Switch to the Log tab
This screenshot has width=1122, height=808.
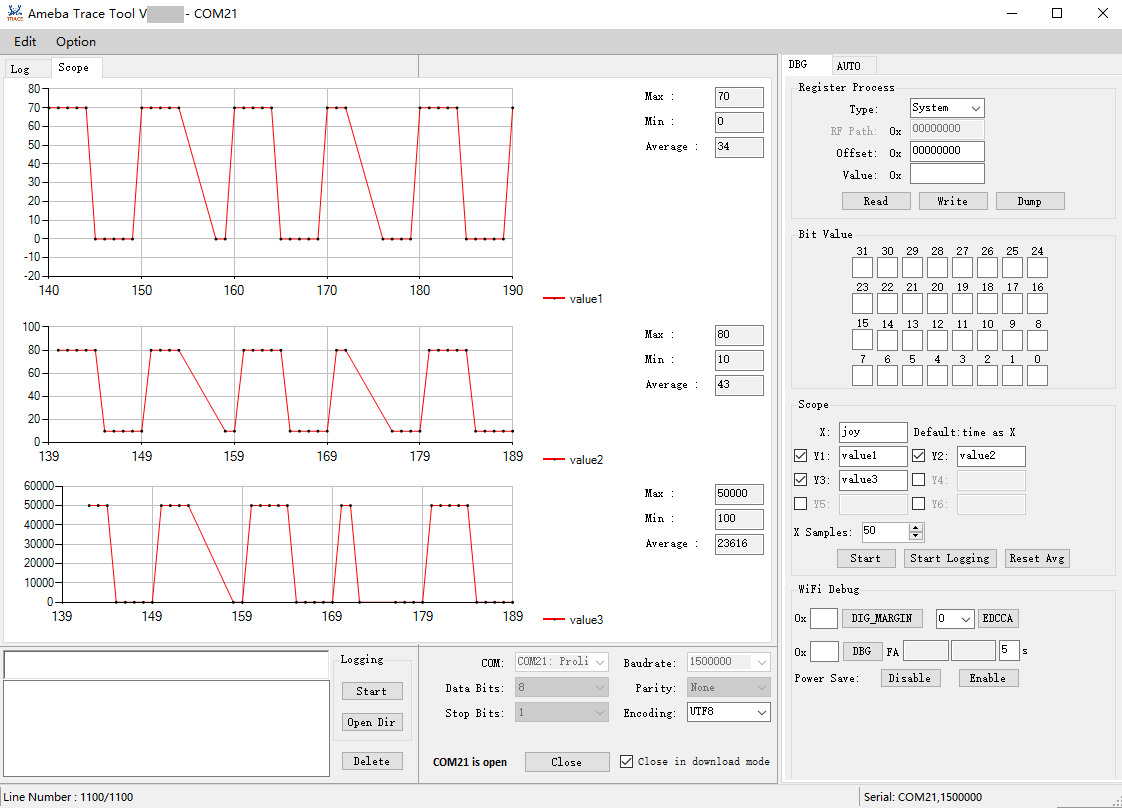pos(20,69)
